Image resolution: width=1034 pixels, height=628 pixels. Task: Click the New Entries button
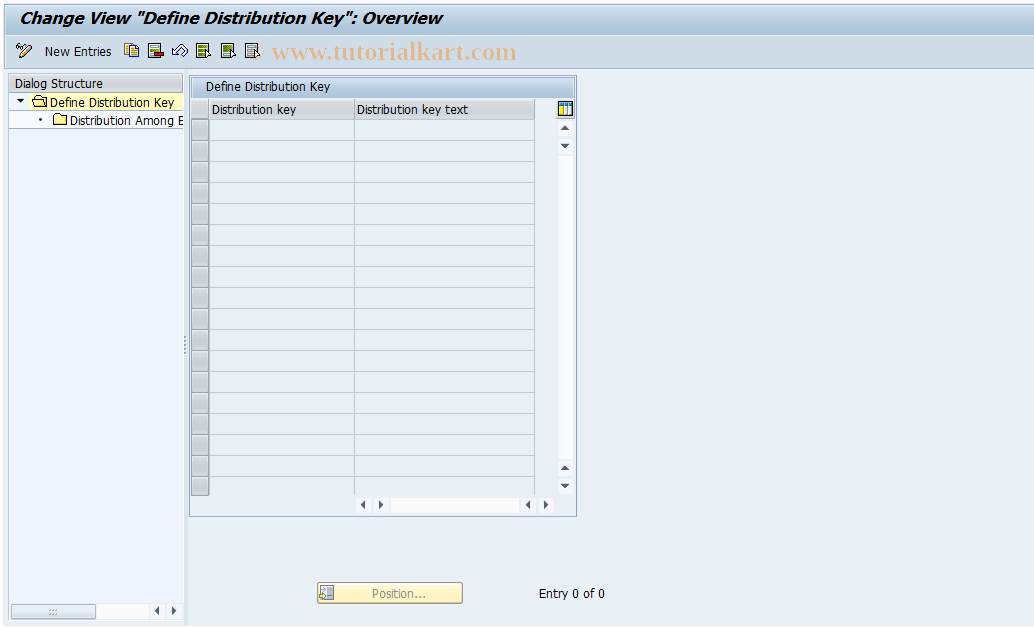(78, 51)
